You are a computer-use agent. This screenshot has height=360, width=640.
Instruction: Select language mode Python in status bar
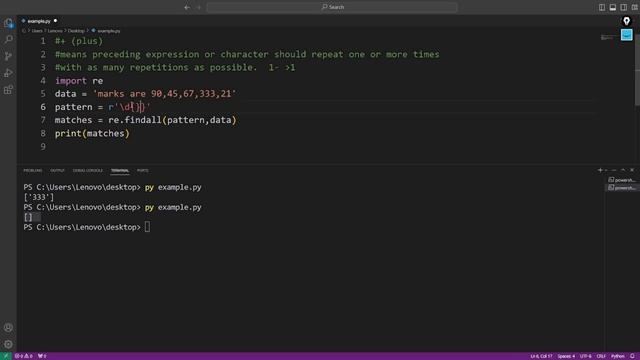[x=618, y=356]
